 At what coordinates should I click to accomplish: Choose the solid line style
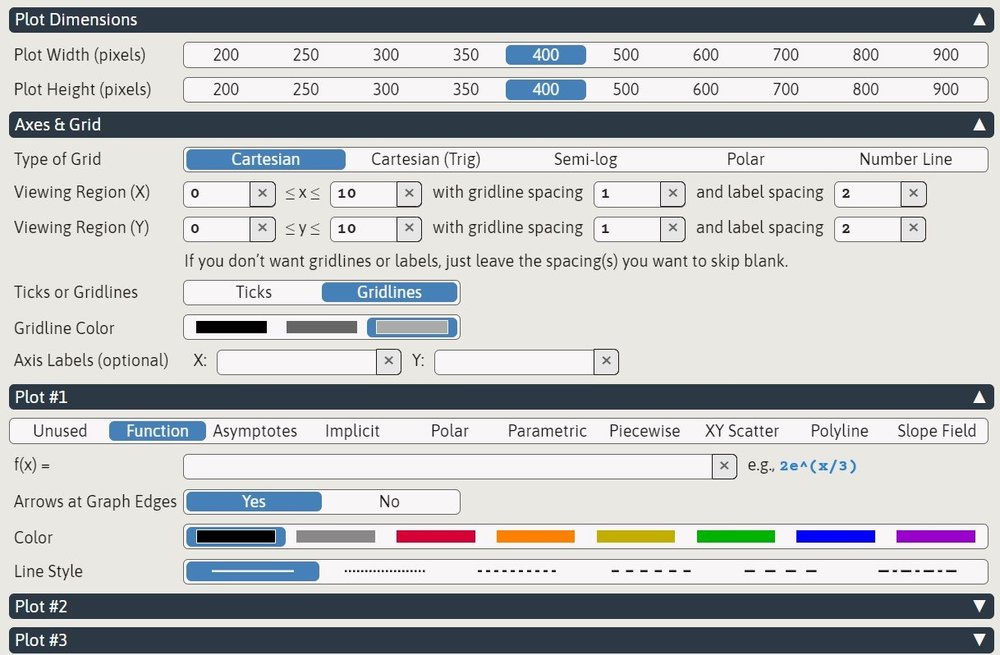(253, 571)
